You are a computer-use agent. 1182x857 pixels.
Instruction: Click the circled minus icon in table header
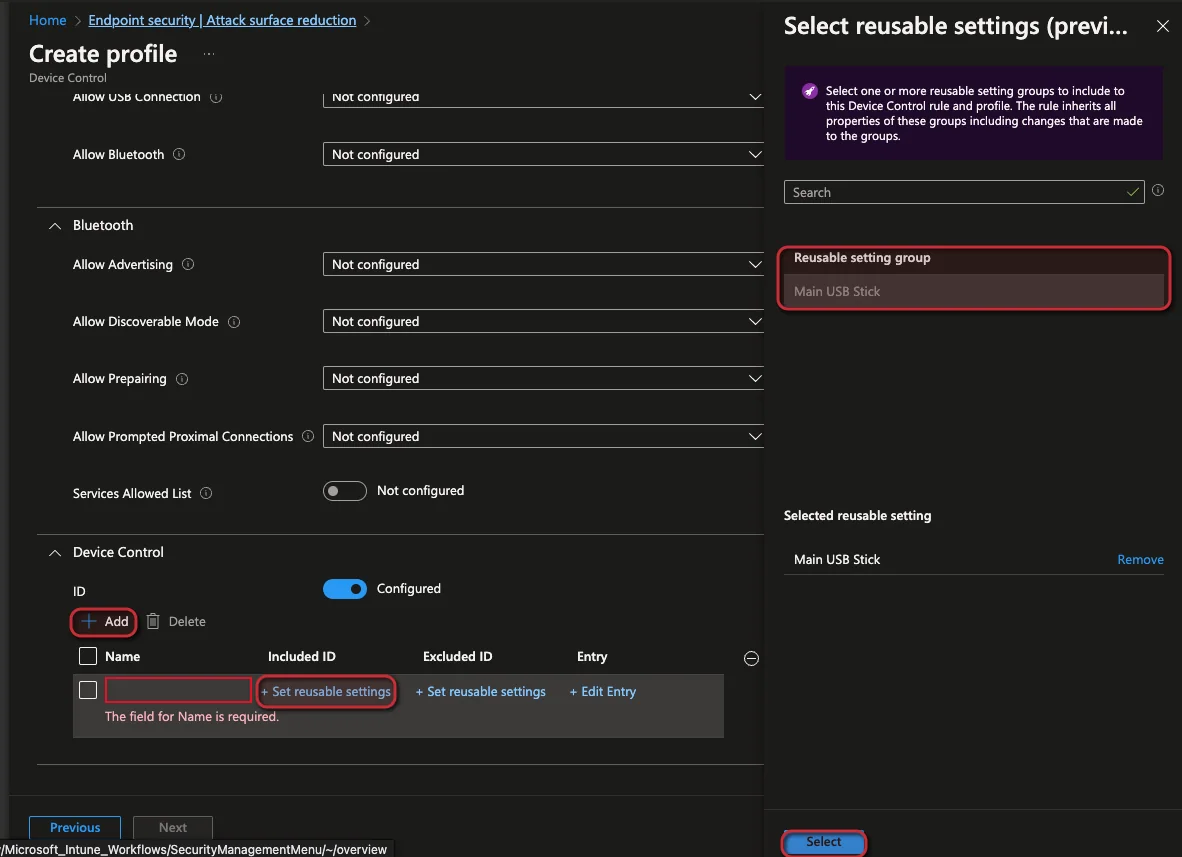tap(751, 659)
